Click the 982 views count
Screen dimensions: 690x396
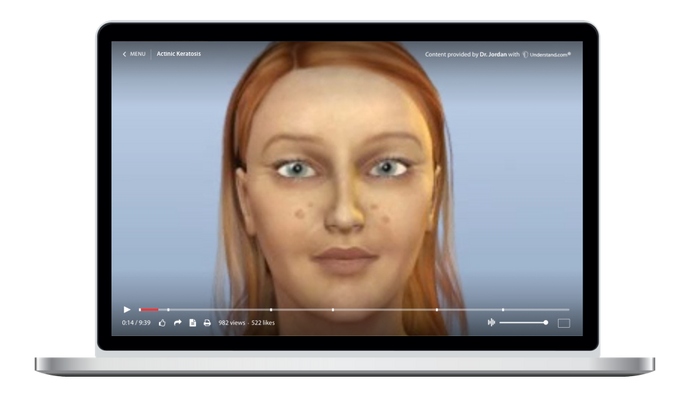231,323
